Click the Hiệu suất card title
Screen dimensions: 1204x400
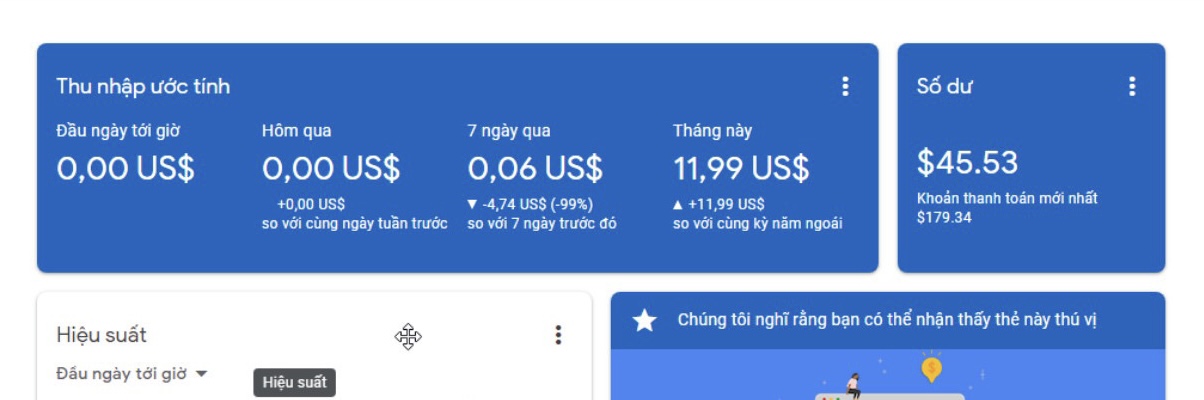coord(101,335)
